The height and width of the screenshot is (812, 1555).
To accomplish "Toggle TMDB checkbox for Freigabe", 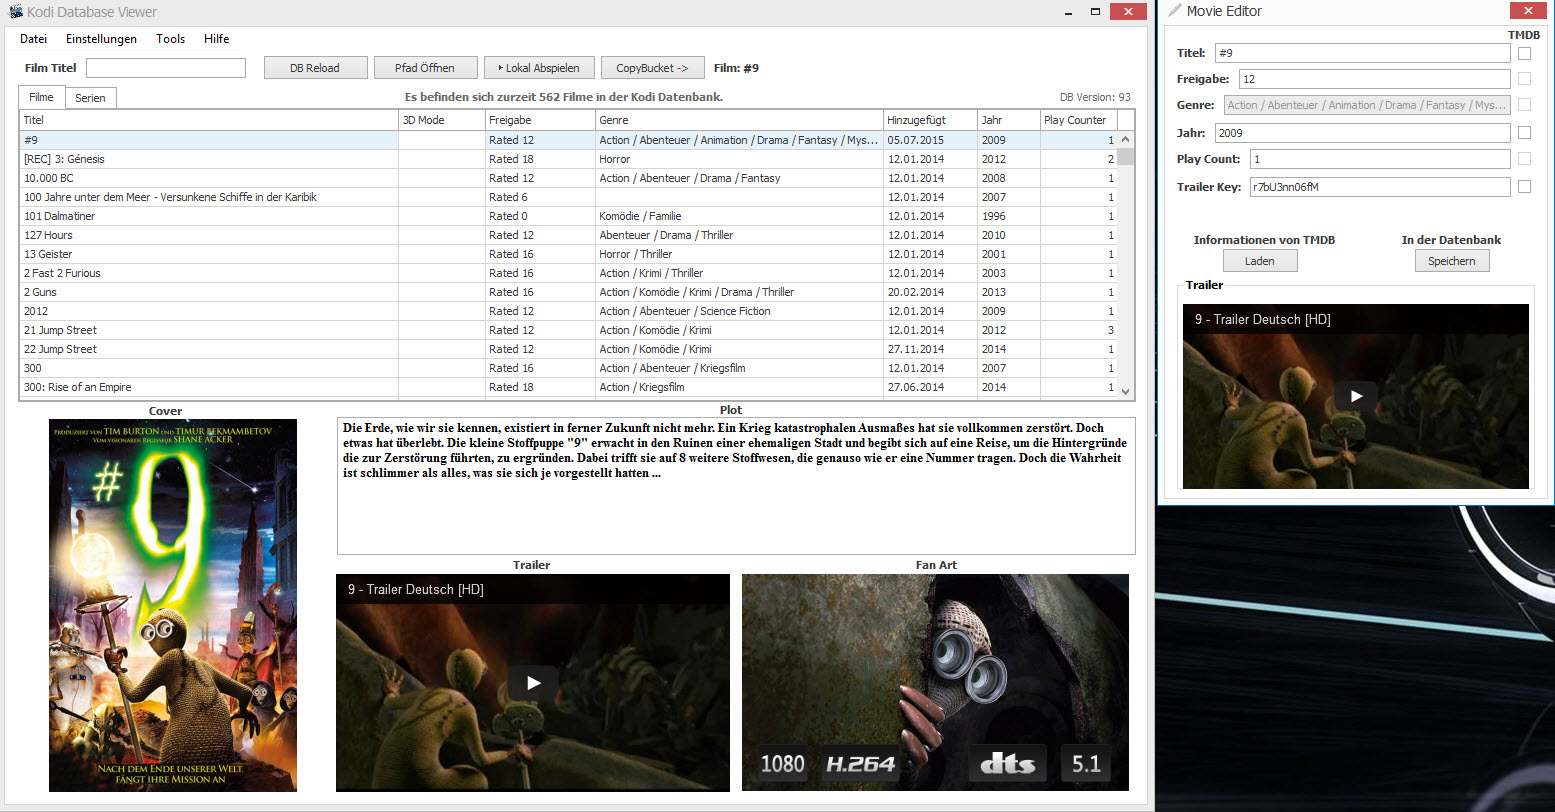I will tap(1524, 79).
